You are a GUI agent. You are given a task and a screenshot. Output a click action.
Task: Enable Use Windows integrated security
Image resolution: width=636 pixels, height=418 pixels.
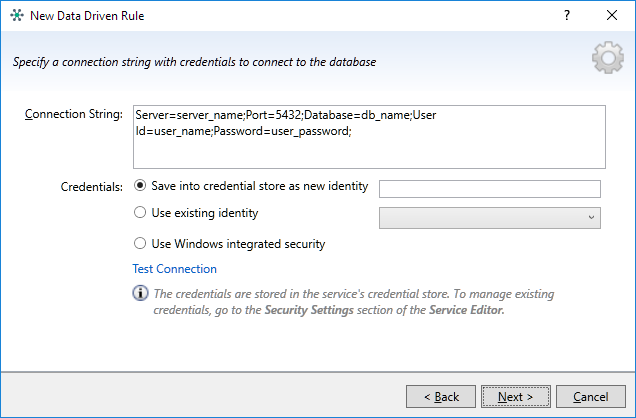[x=140, y=243]
